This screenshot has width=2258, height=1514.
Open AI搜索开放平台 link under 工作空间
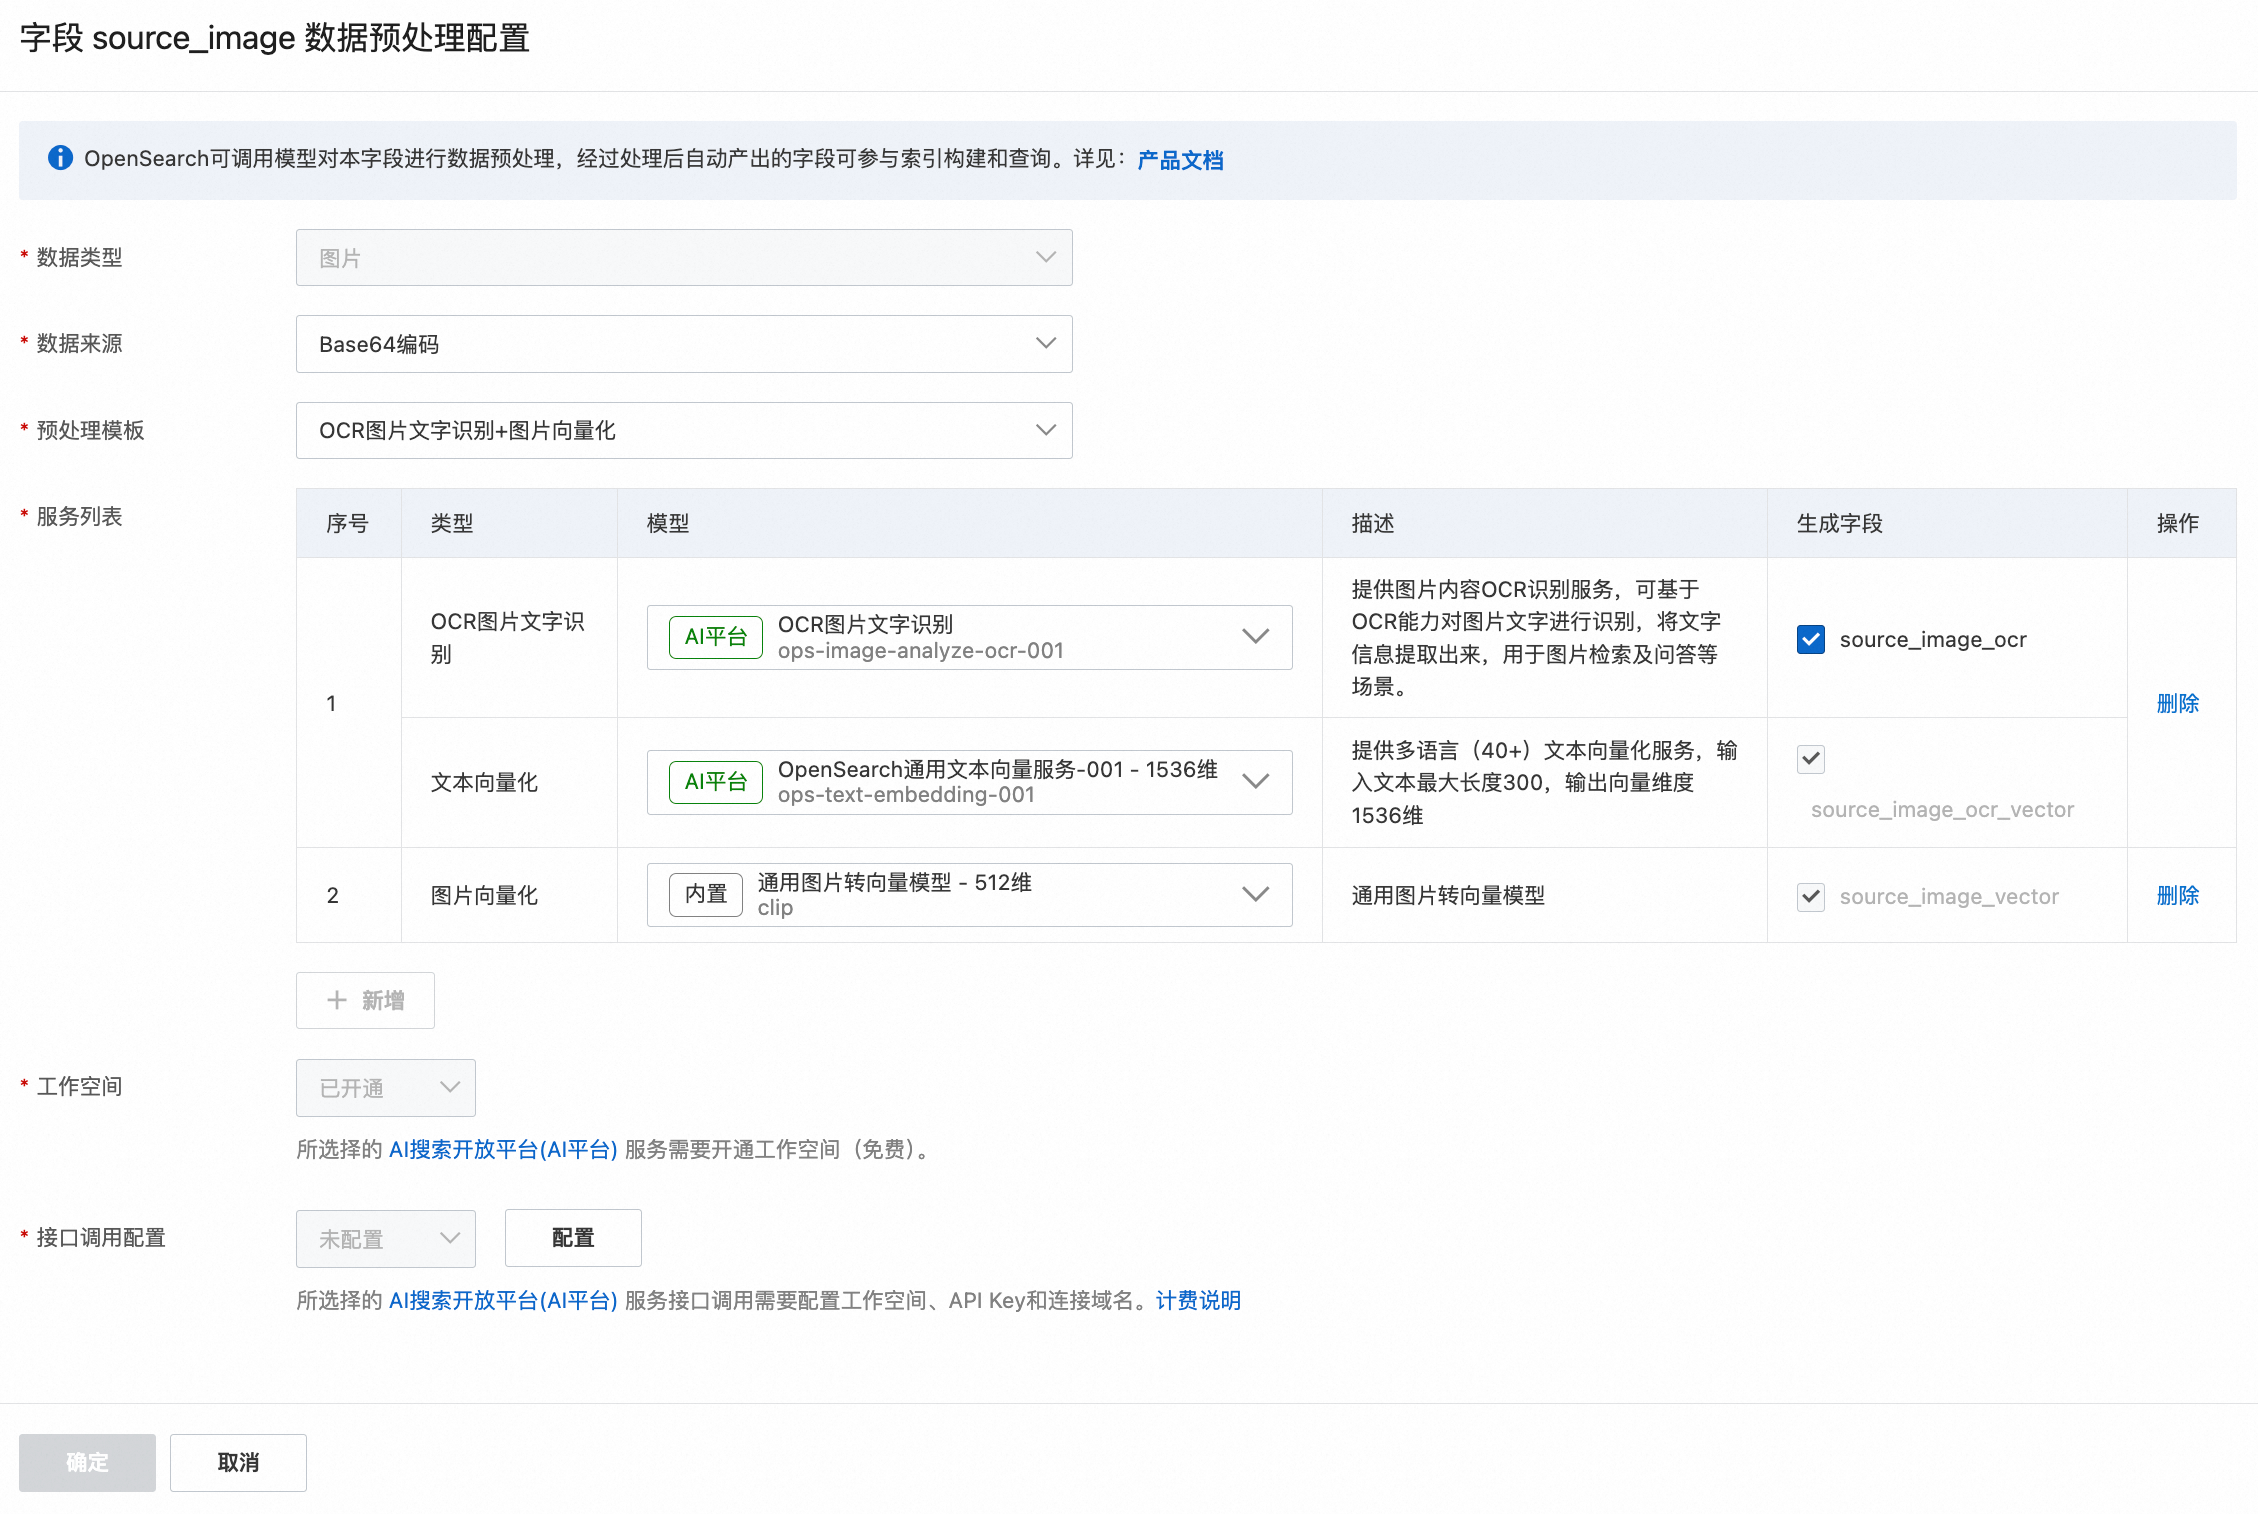click(x=503, y=1149)
